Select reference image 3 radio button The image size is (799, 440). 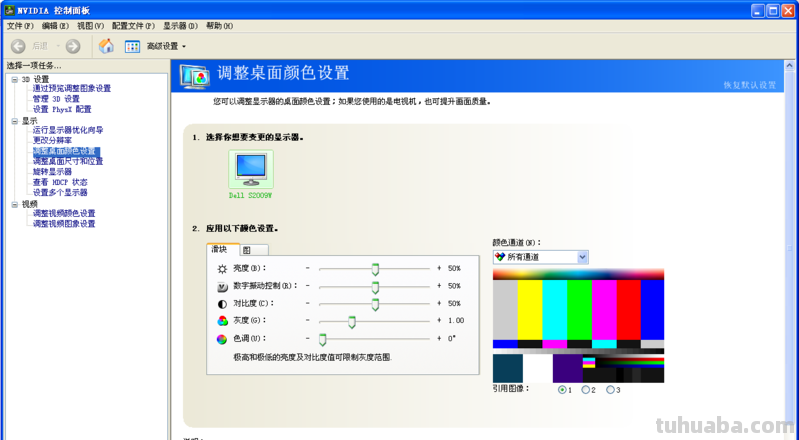[610, 390]
